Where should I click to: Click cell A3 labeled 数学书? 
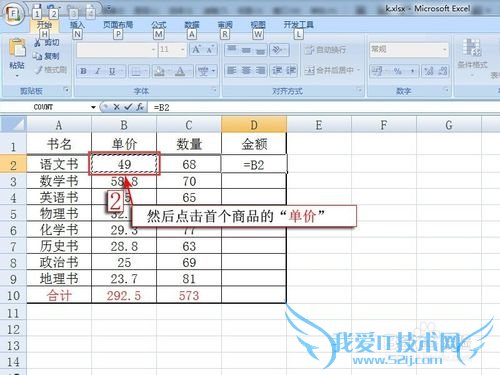pos(59,181)
